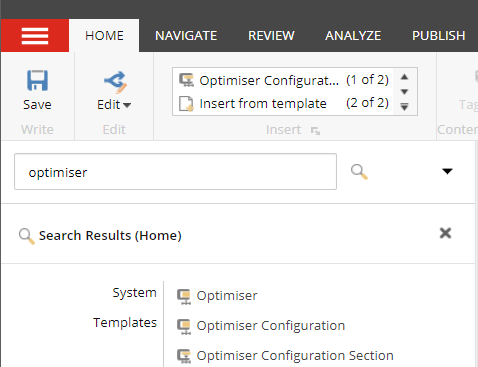Click the Save floppy disk icon
Image resolution: width=478 pixels, height=367 pixels.
pos(37,80)
